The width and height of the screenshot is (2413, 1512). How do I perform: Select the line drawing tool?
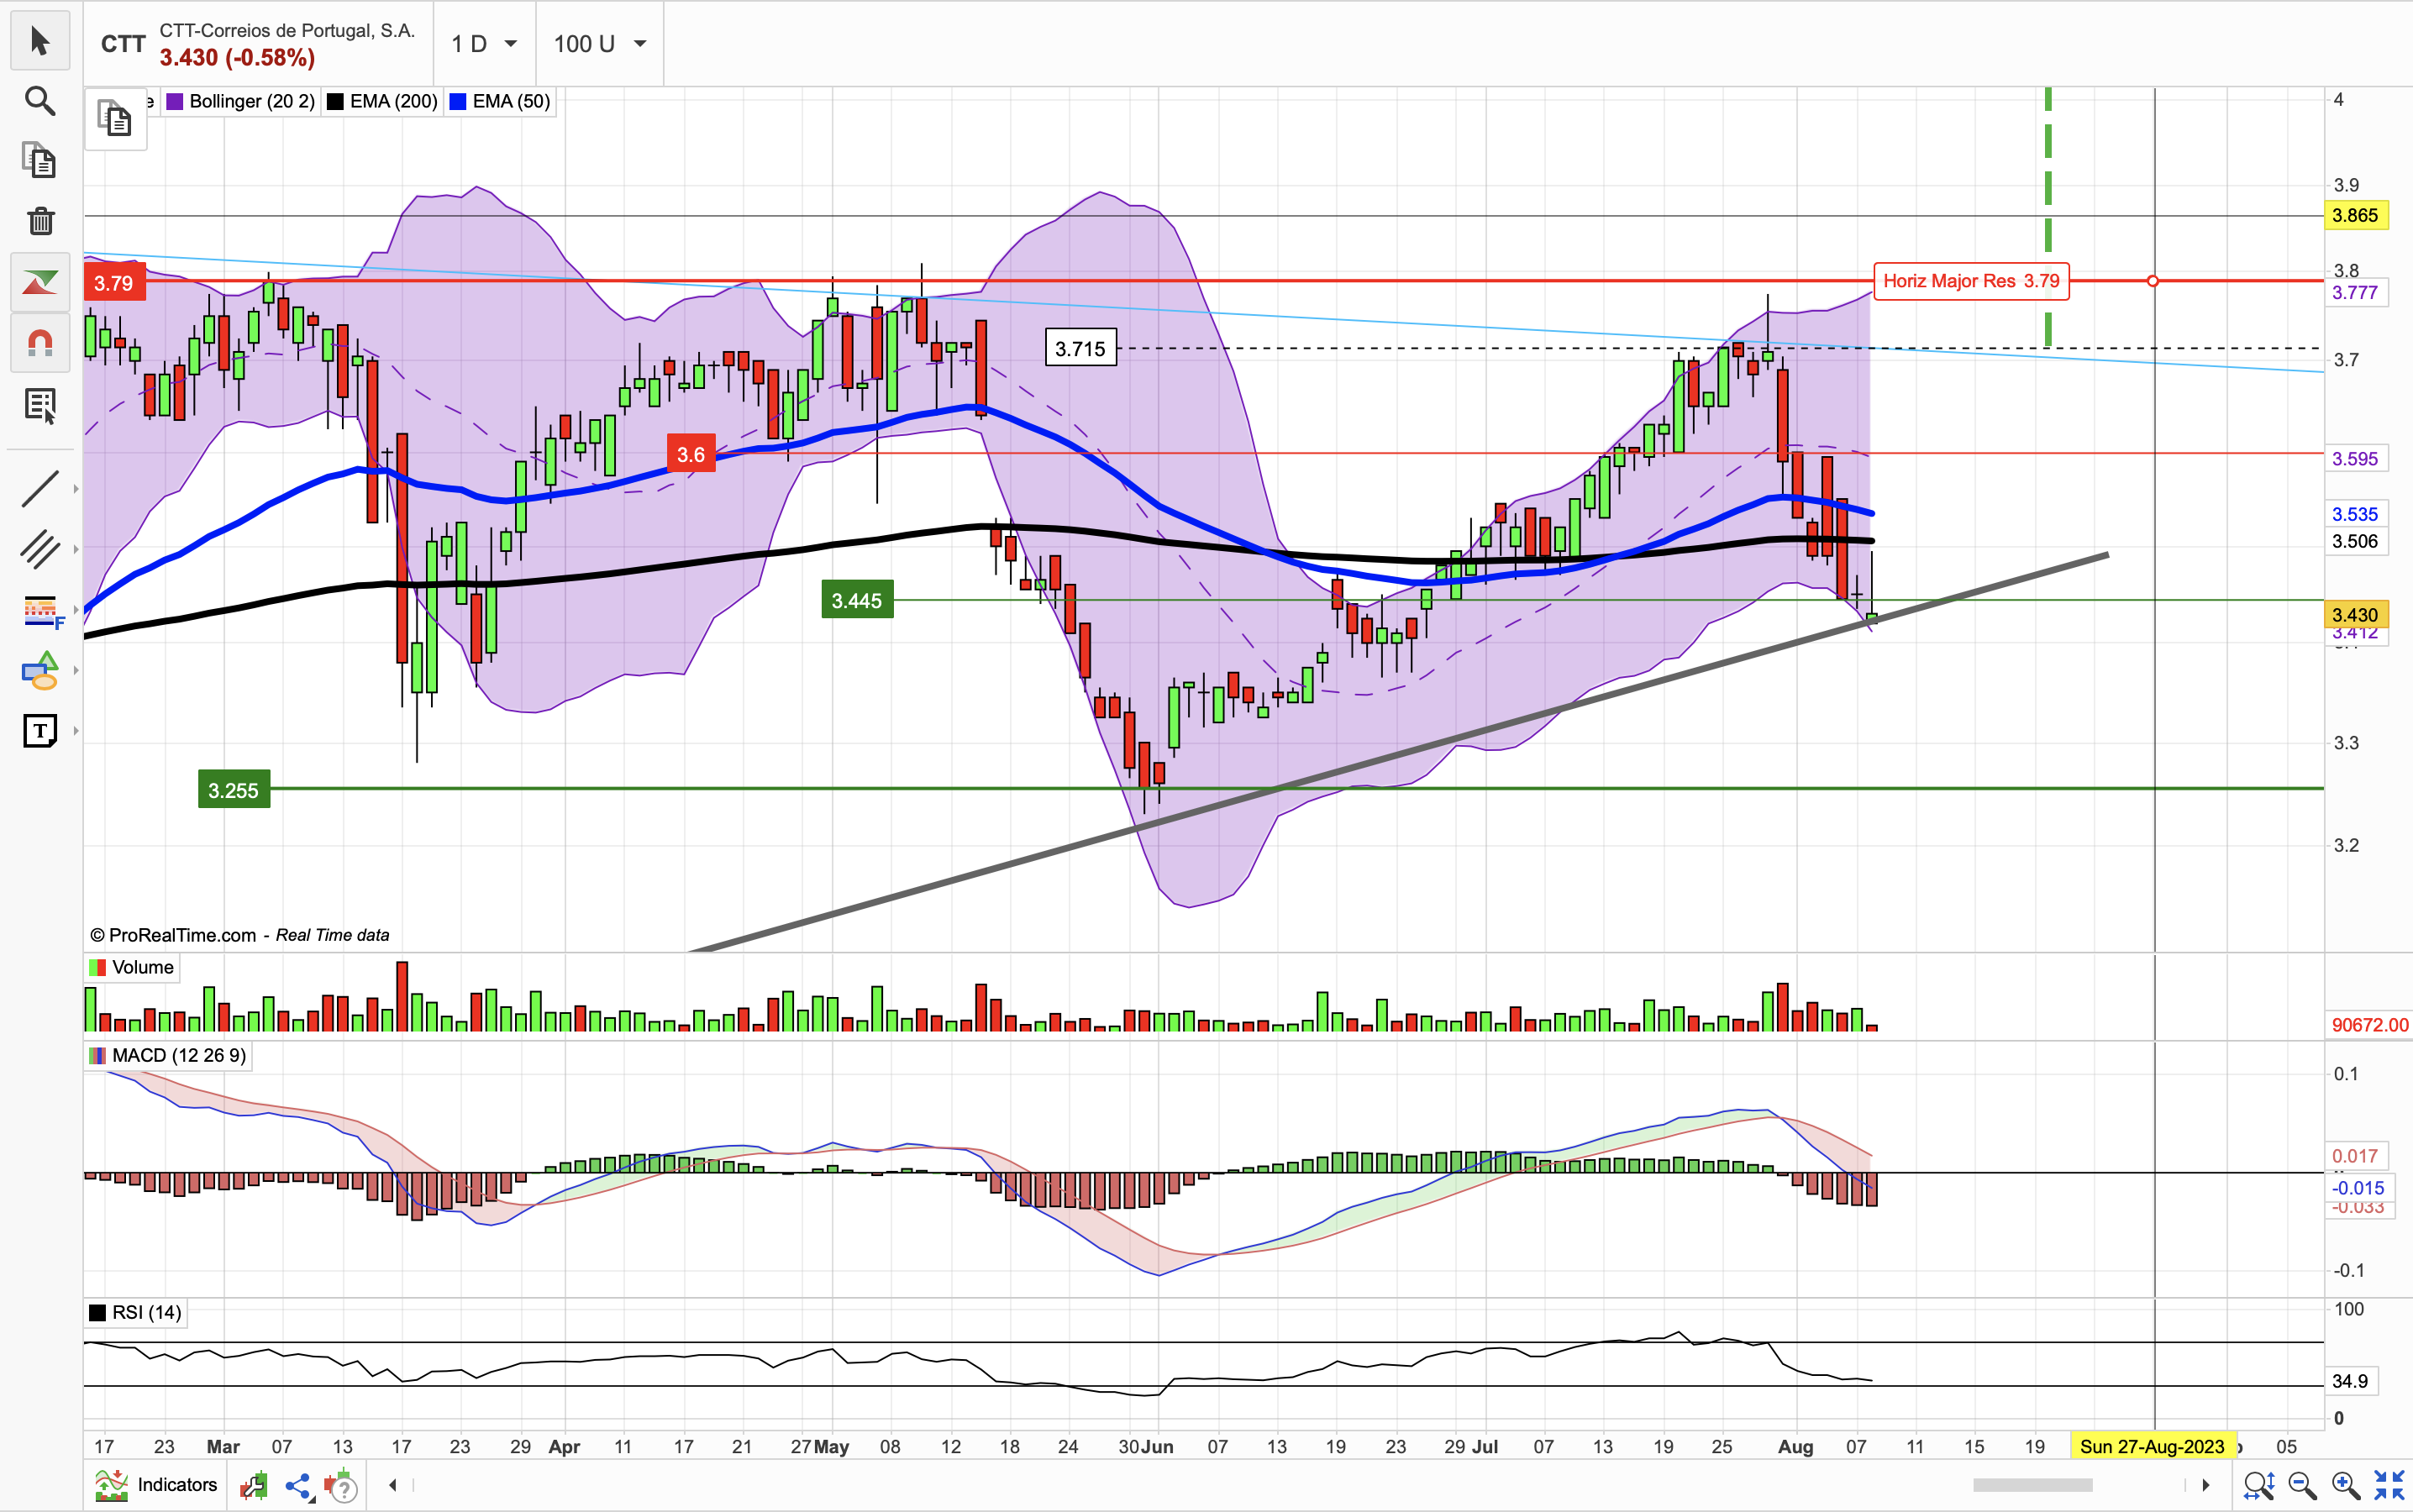pos(40,489)
